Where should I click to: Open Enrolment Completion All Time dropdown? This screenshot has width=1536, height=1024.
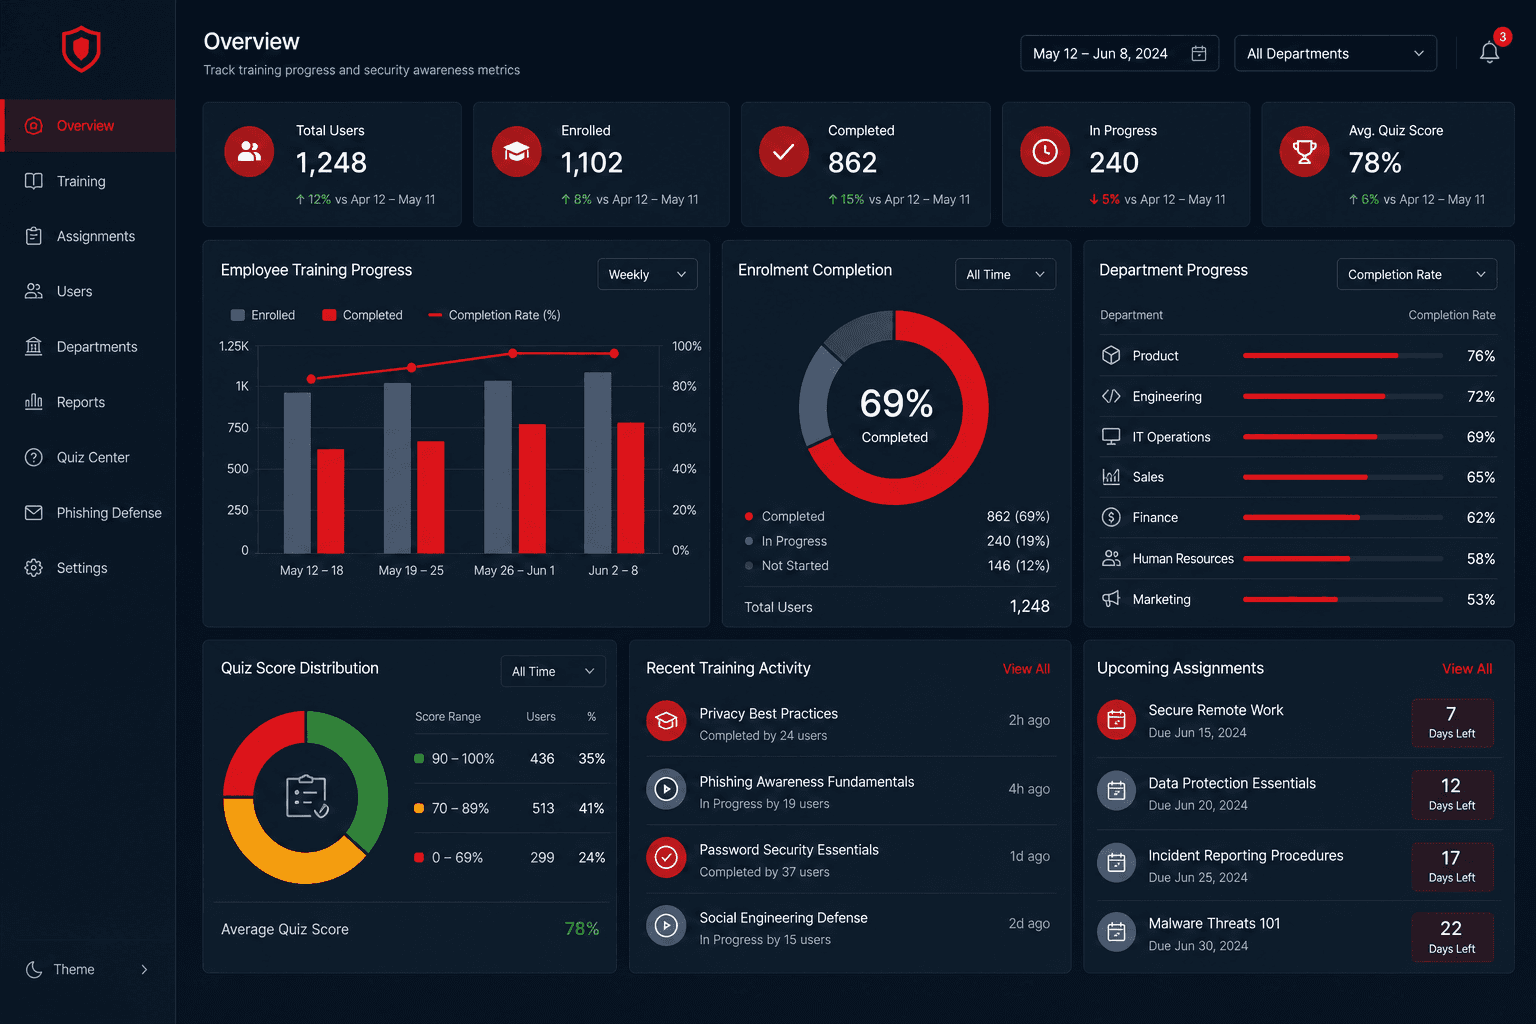1005,274
